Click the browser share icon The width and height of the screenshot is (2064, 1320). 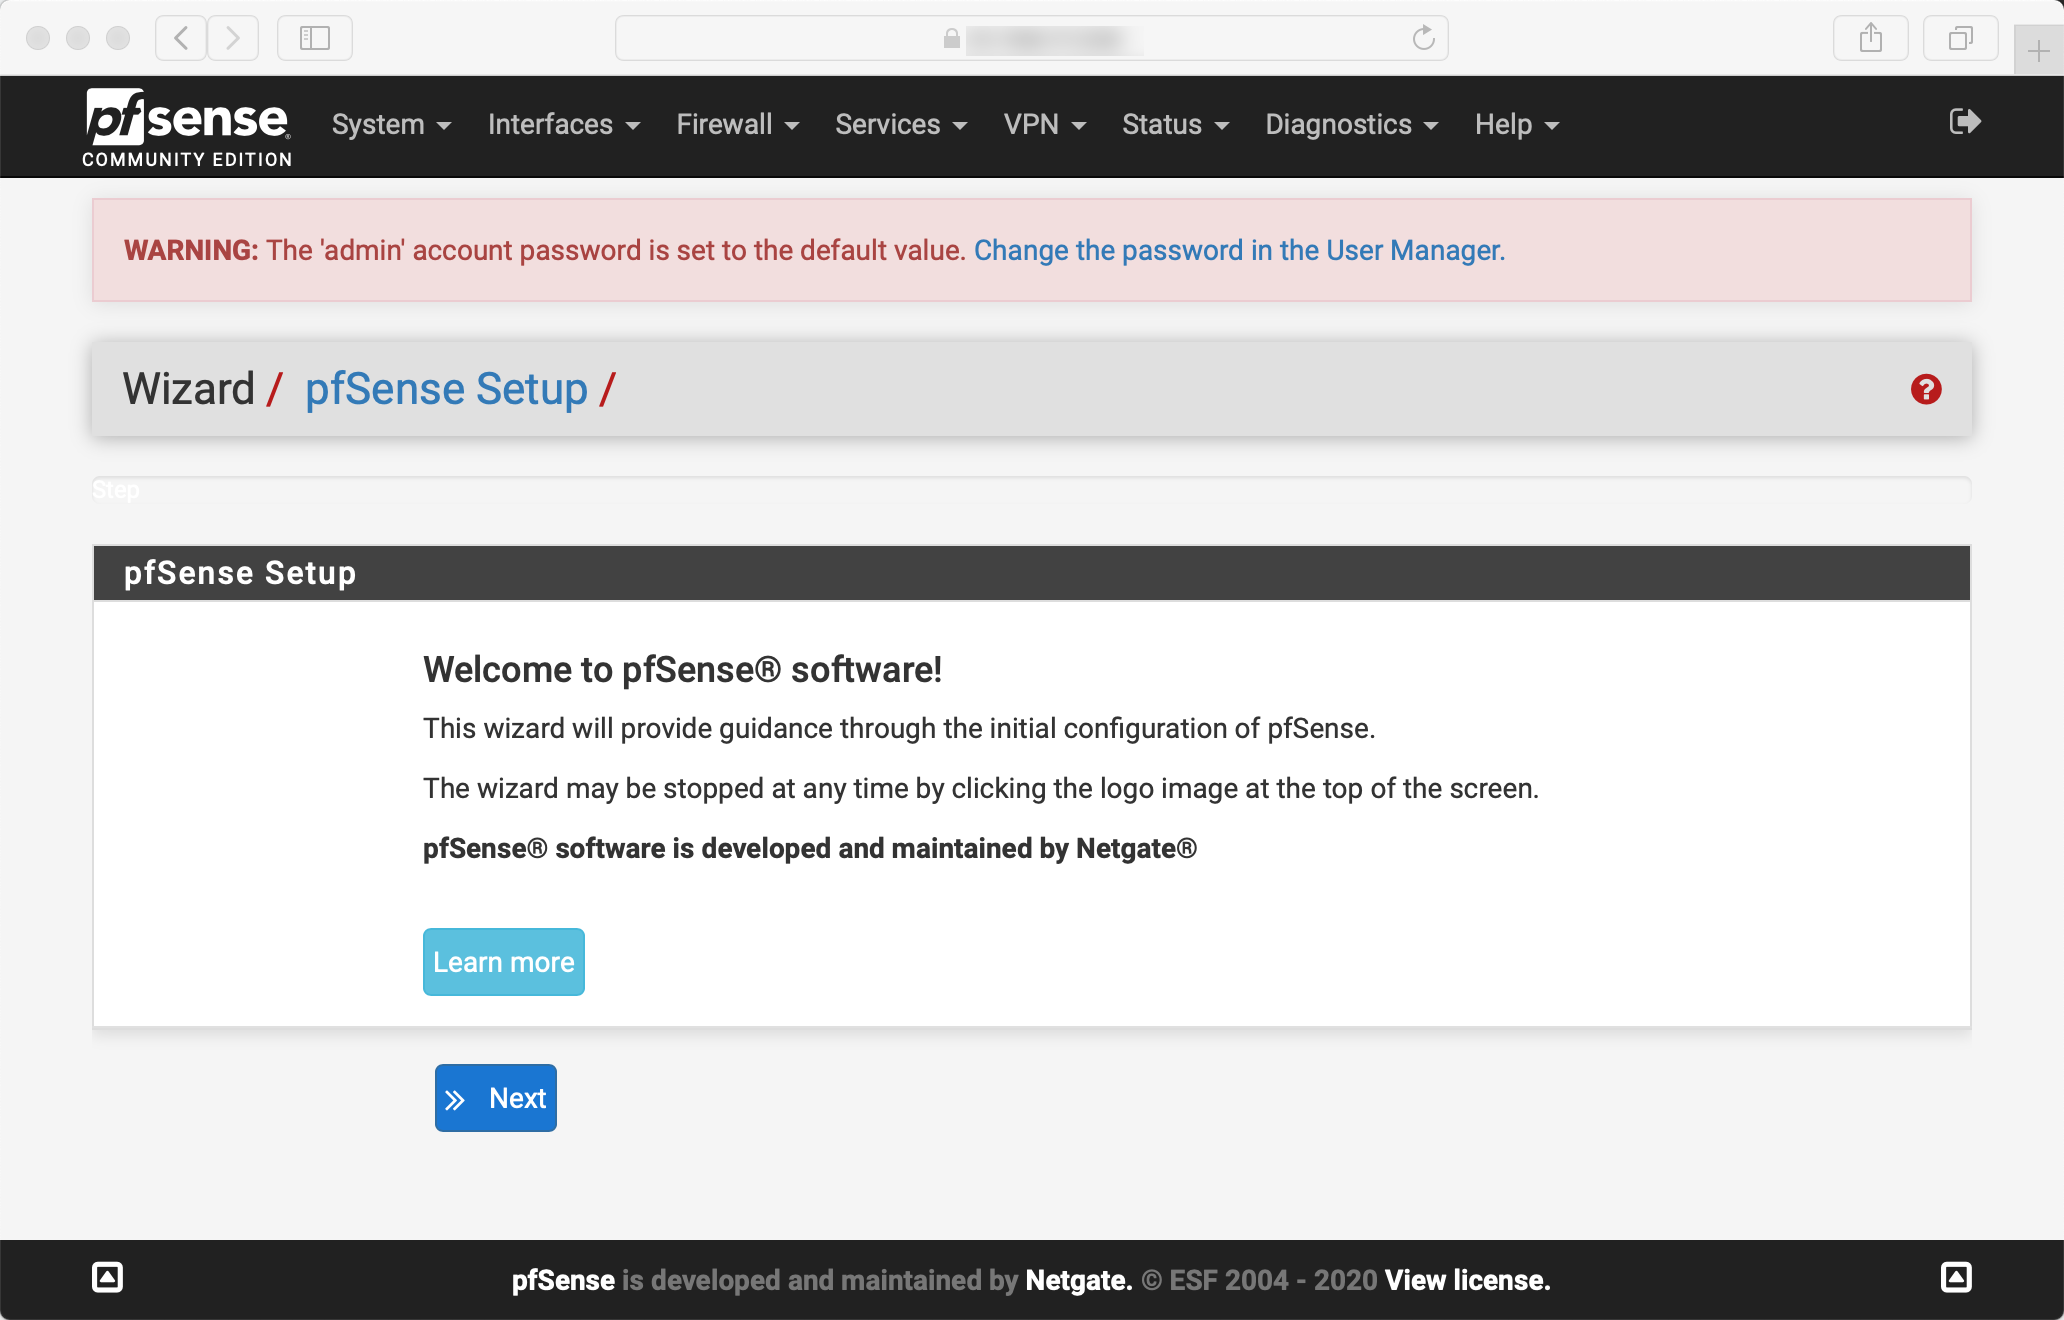(1870, 38)
